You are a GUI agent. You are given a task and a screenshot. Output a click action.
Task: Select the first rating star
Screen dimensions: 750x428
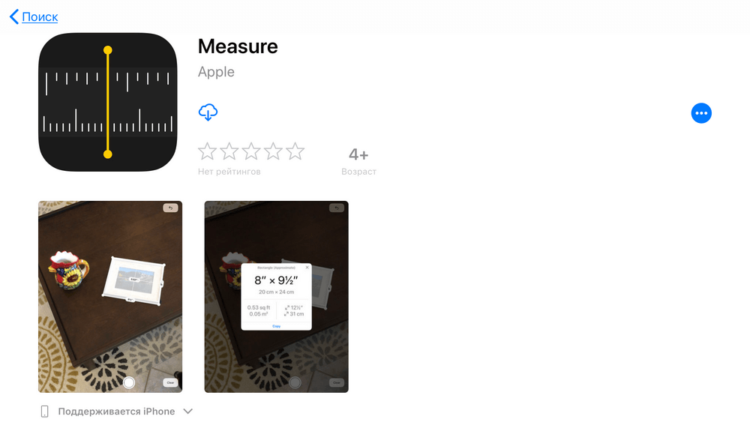point(207,151)
